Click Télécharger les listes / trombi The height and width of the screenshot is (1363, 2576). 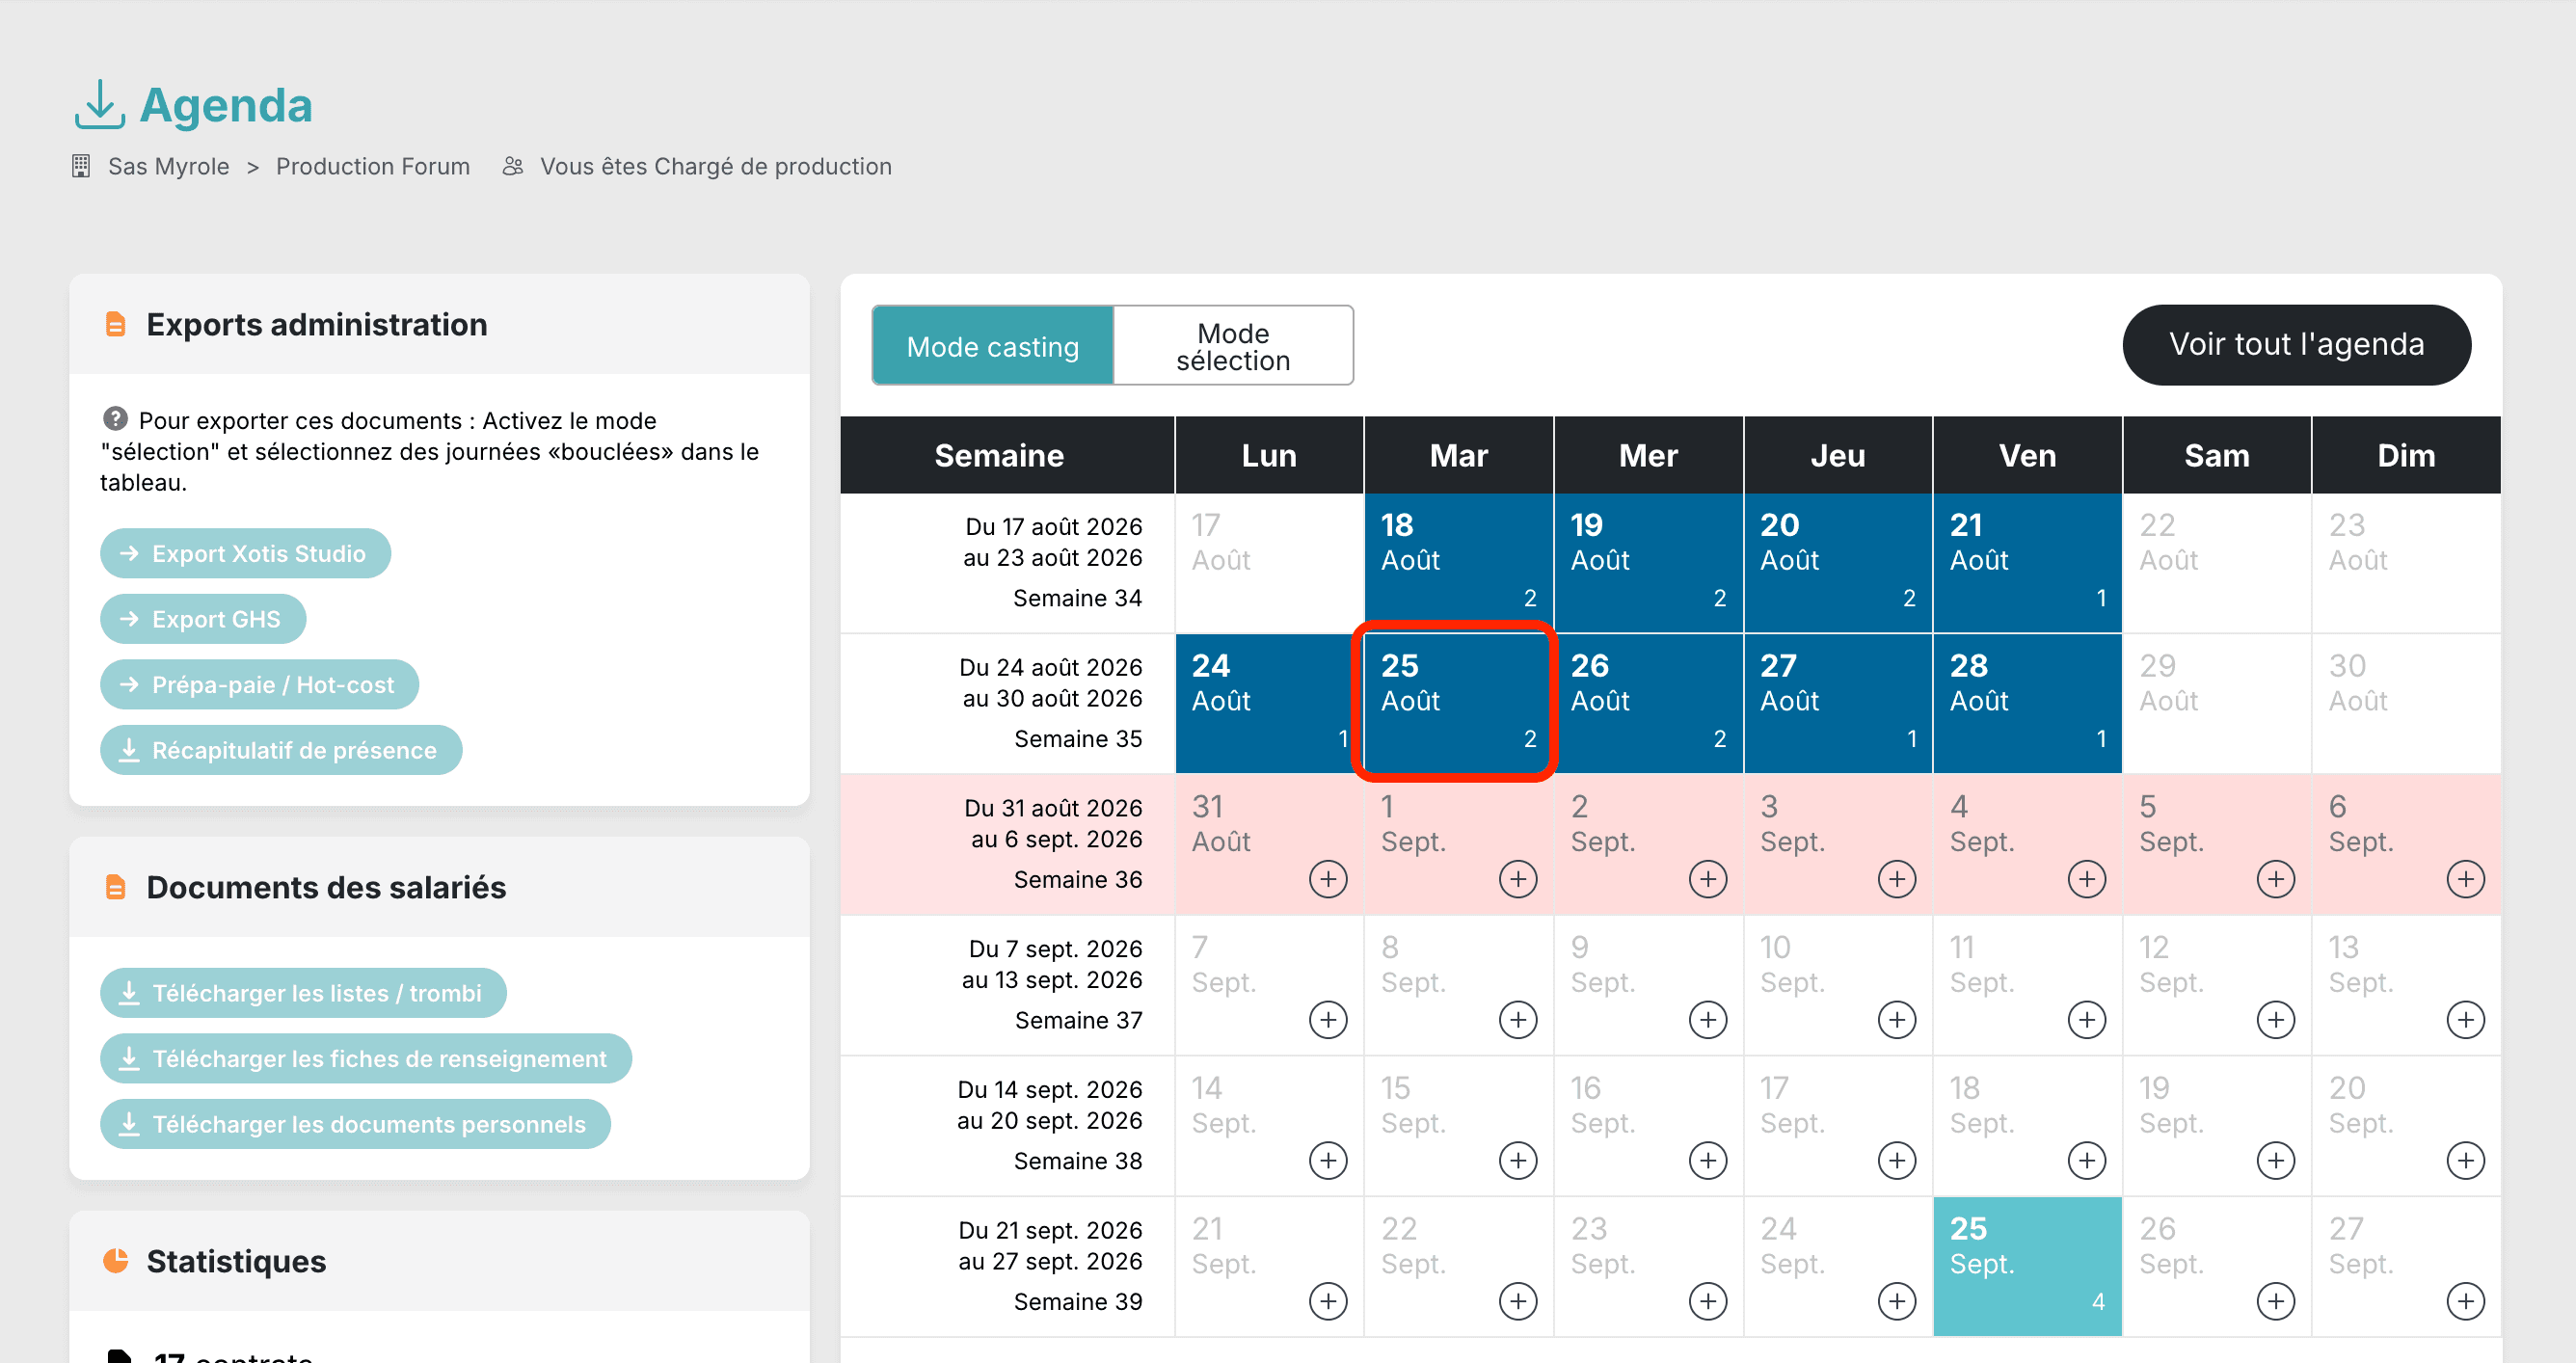[x=303, y=993]
